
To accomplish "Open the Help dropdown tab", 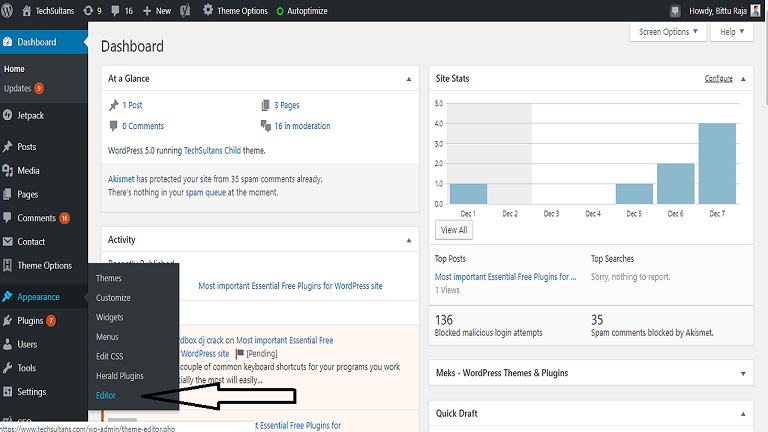I will 732,32.
